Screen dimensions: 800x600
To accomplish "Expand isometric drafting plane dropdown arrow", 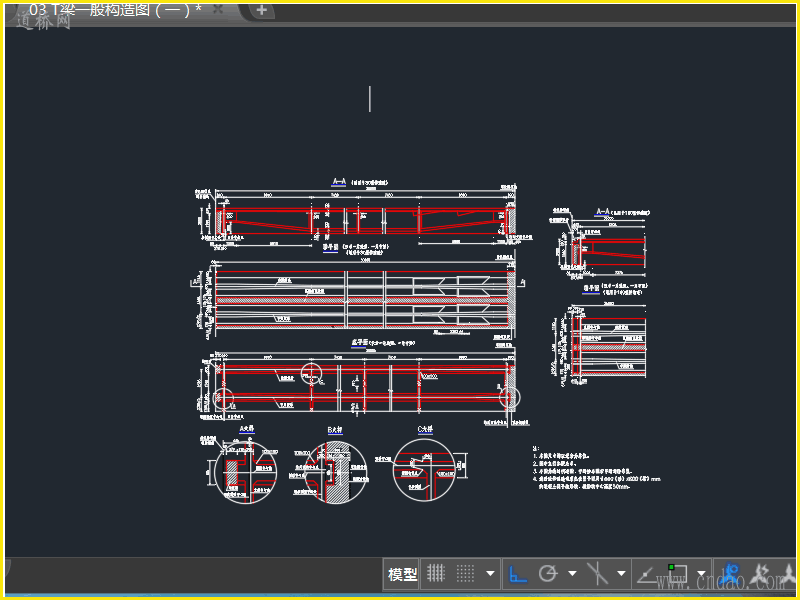I will coord(621,574).
